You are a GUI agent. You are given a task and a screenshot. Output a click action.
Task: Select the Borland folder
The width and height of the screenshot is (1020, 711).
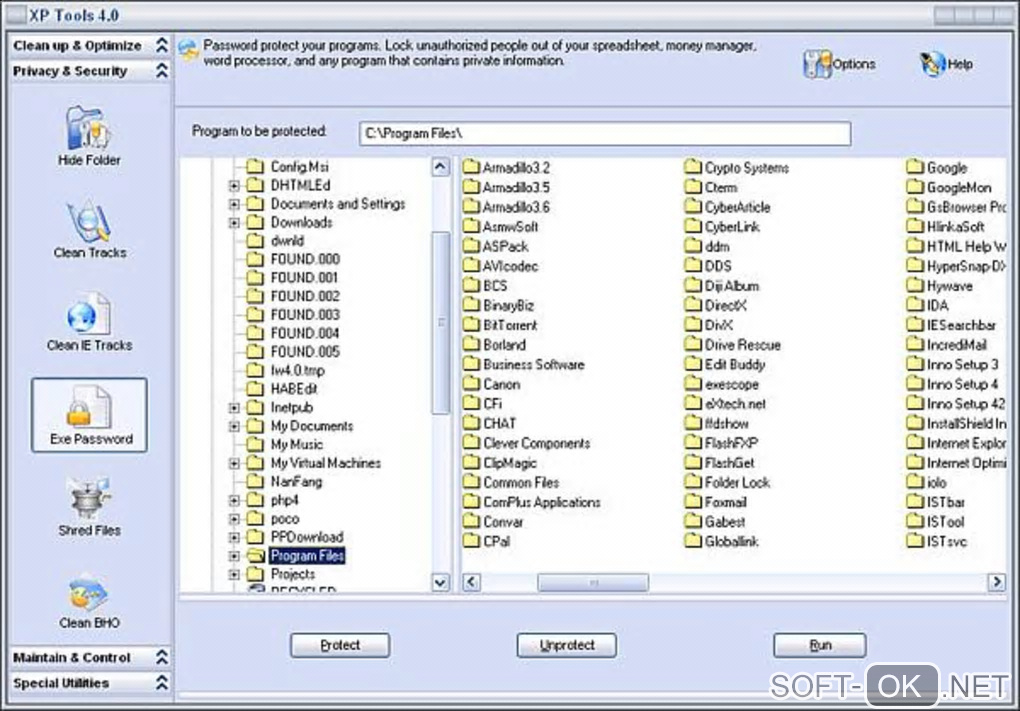(x=494, y=344)
